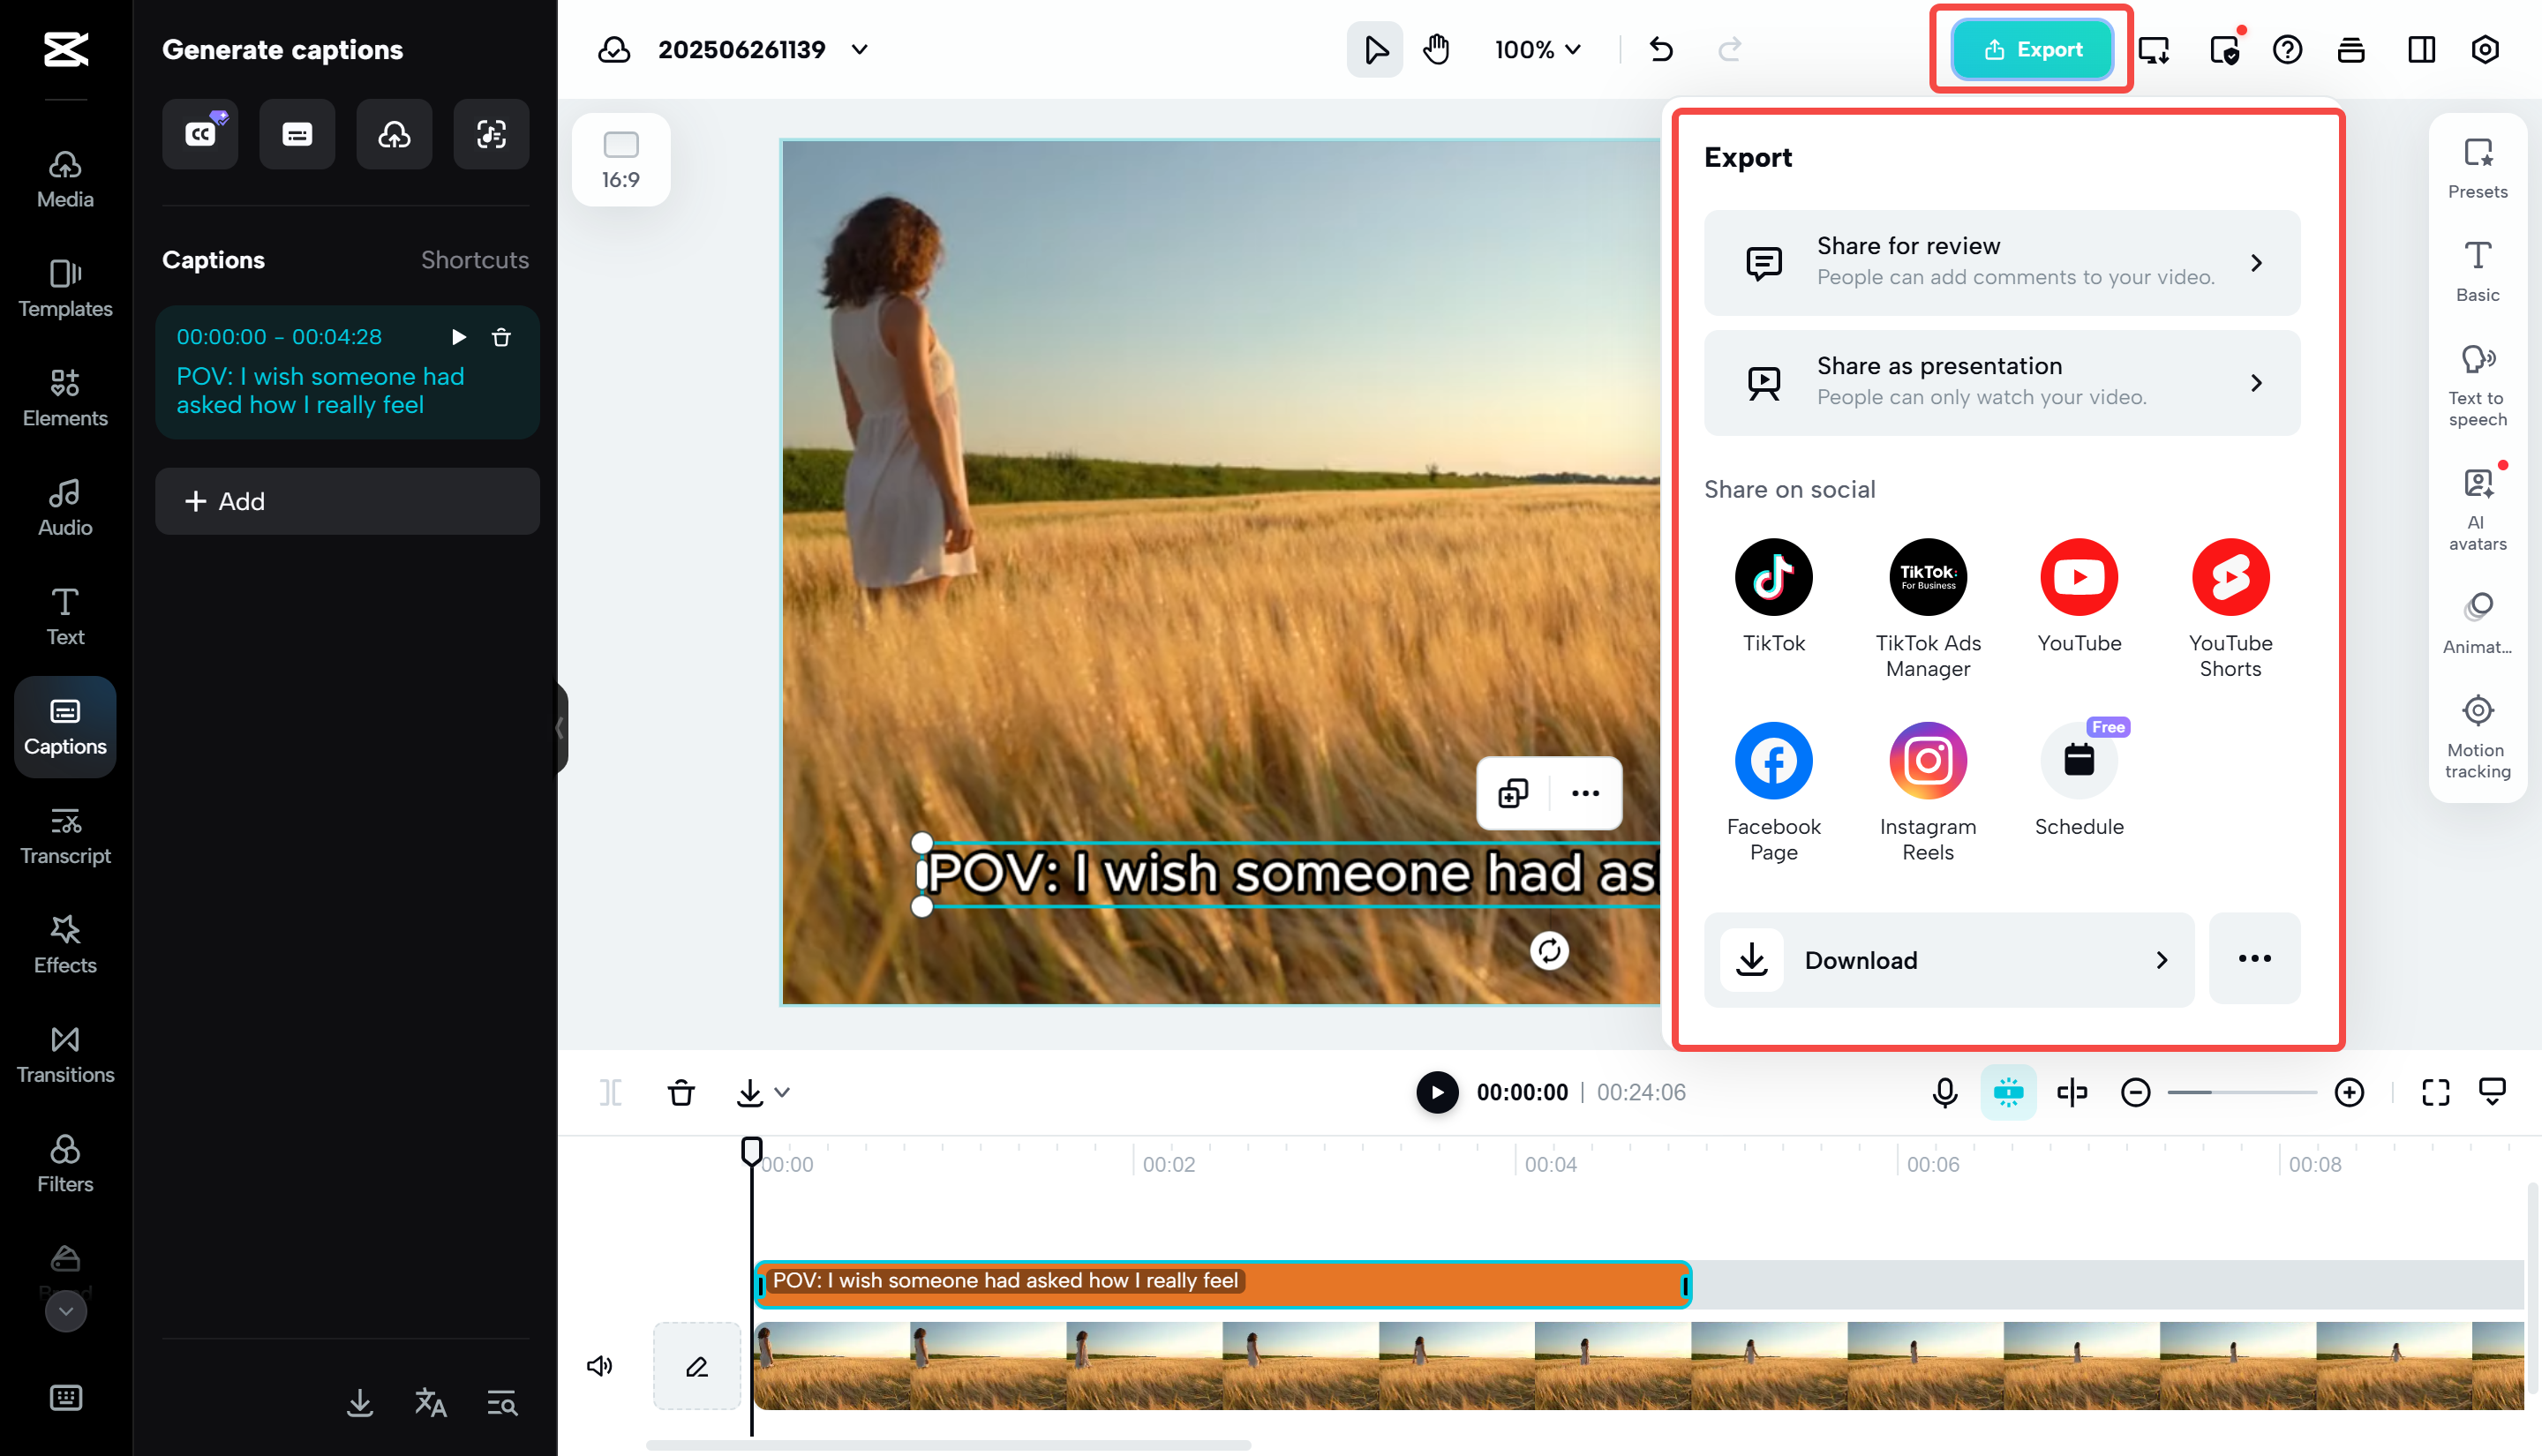
Task: Mute the video track with the speaker icon
Action: click(x=600, y=1365)
